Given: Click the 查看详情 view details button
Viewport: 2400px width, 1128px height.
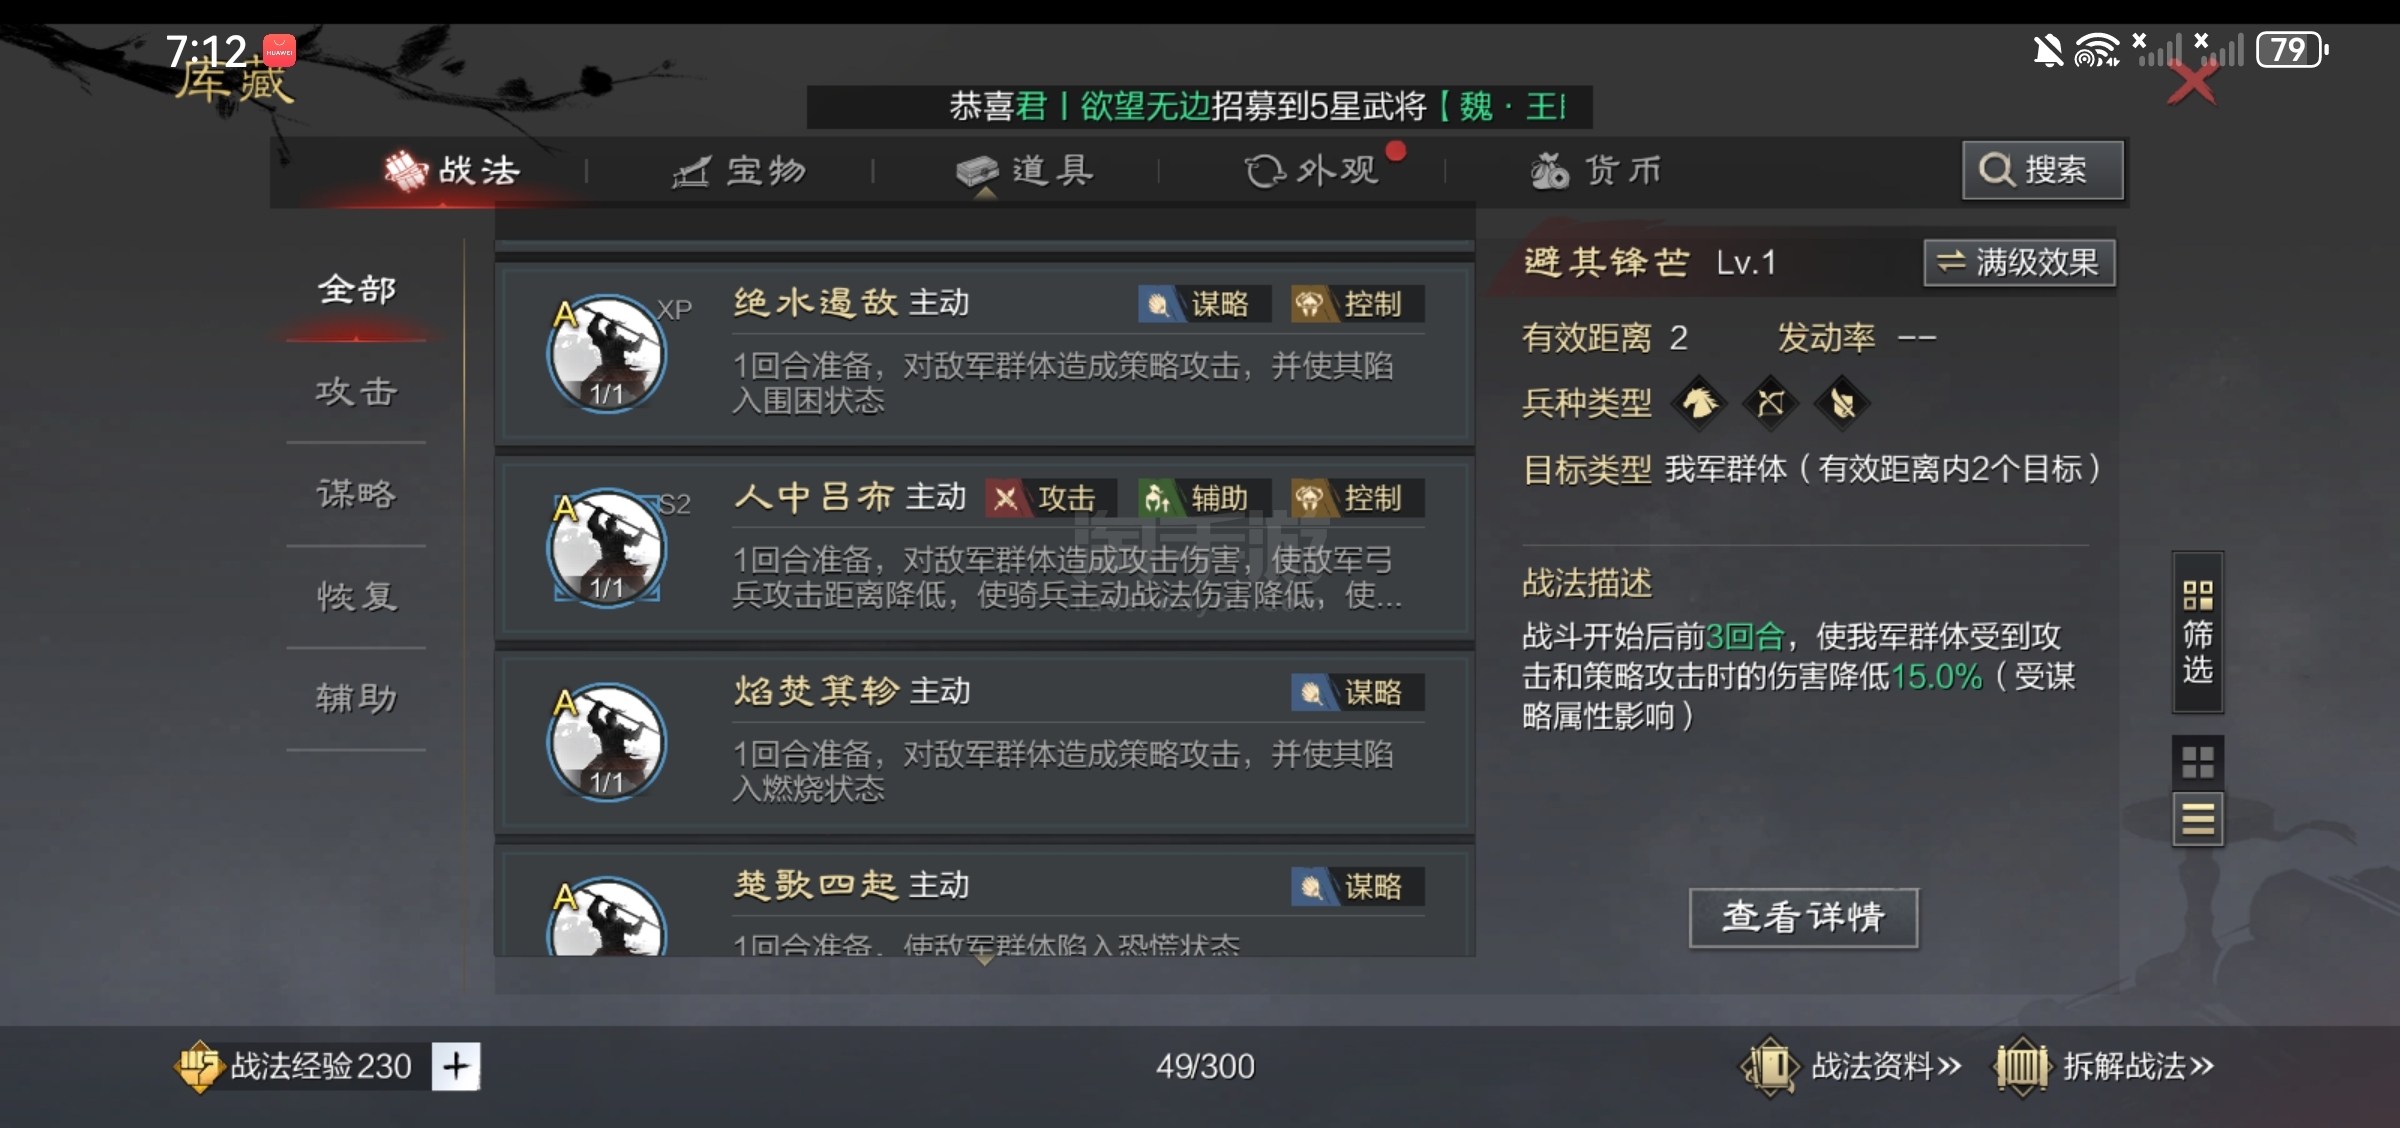Looking at the screenshot, I should [x=1803, y=917].
